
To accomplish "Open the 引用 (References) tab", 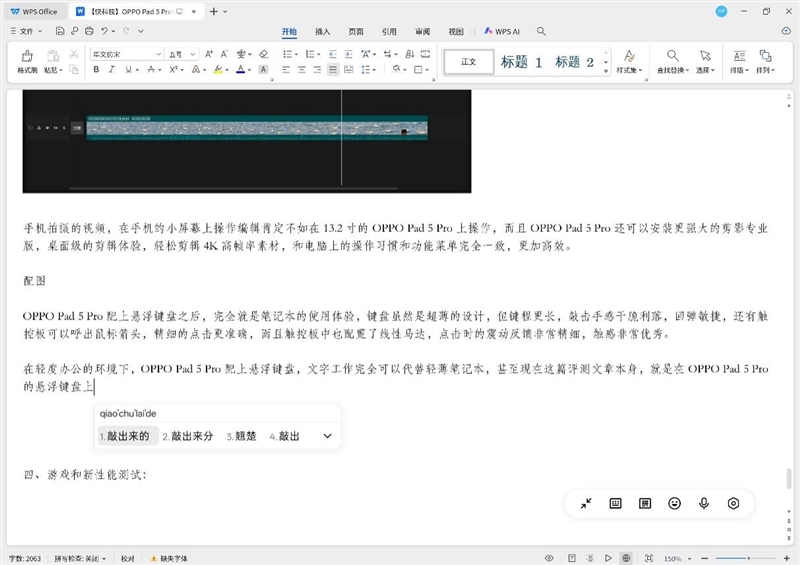I will click(389, 32).
